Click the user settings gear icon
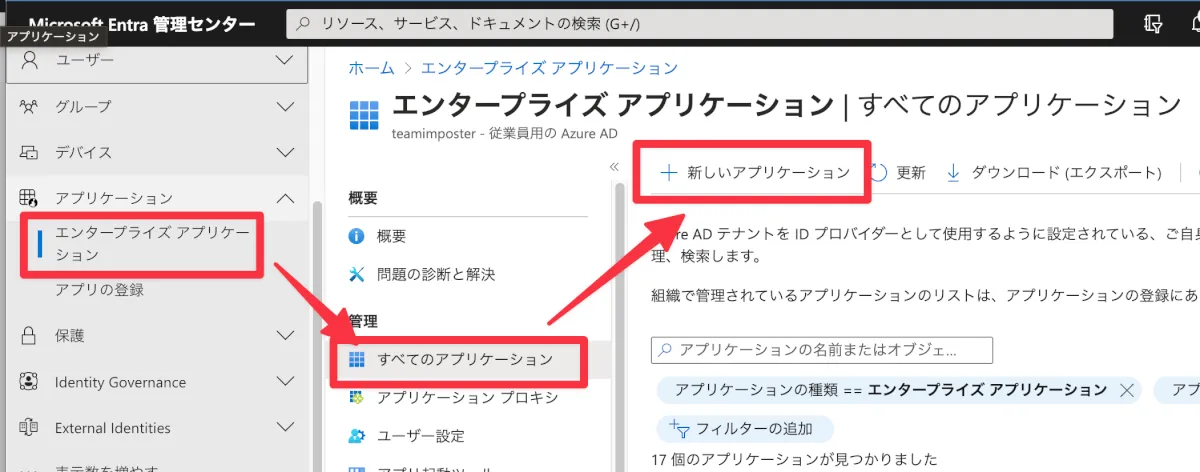Image resolution: width=1200 pixels, height=472 pixels. tap(356, 436)
